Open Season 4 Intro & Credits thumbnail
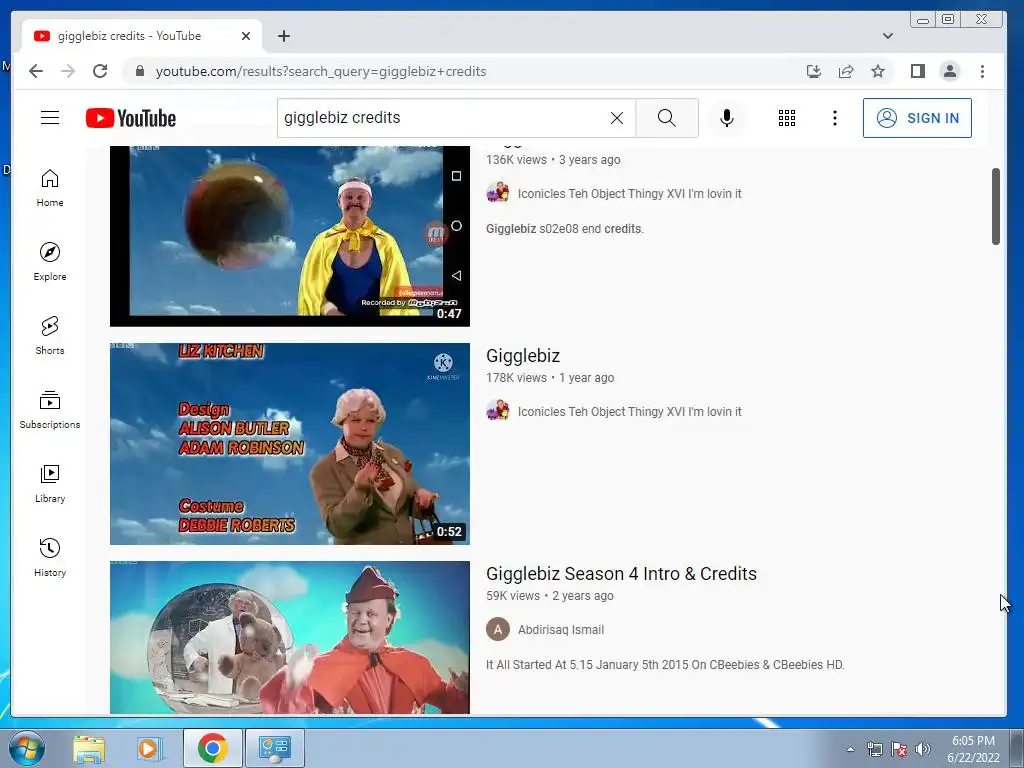The width and height of the screenshot is (1024, 768). click(x=289, y=637)
